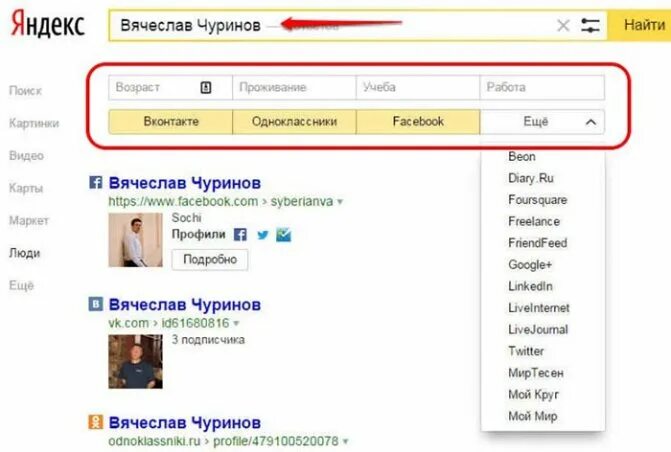Open the calendar icon in Возраст field

(206, 87)
